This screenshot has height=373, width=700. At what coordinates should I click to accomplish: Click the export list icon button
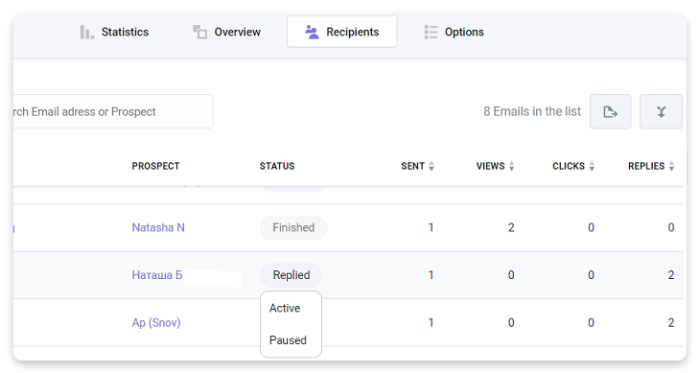(610, 112)
